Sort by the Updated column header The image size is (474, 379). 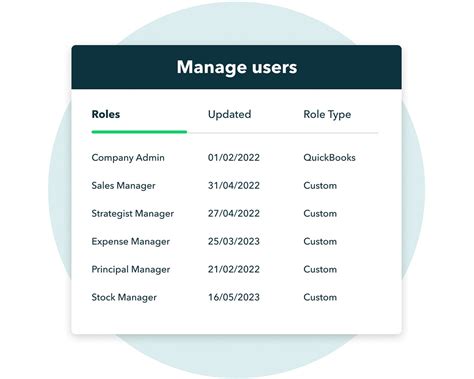(x=229, y=114)
